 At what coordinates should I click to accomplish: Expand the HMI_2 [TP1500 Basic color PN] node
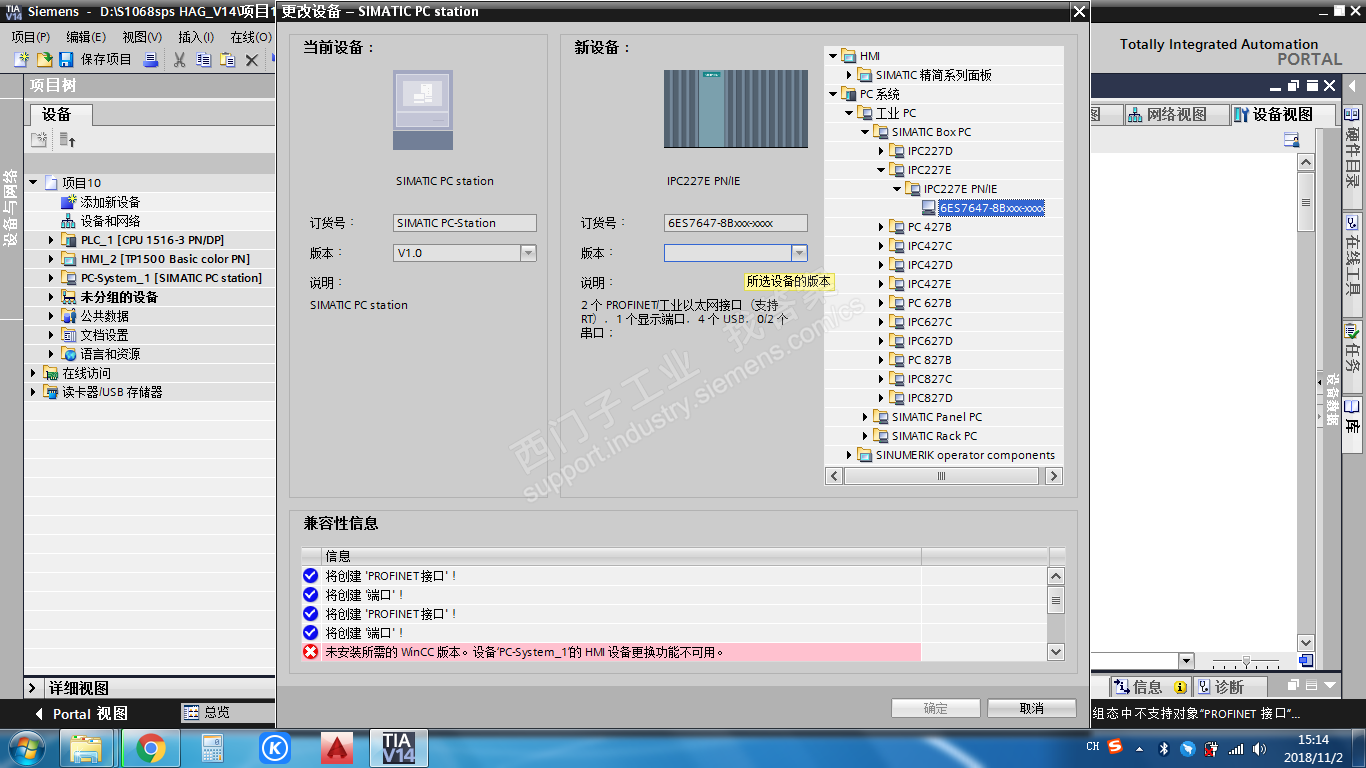52,259
